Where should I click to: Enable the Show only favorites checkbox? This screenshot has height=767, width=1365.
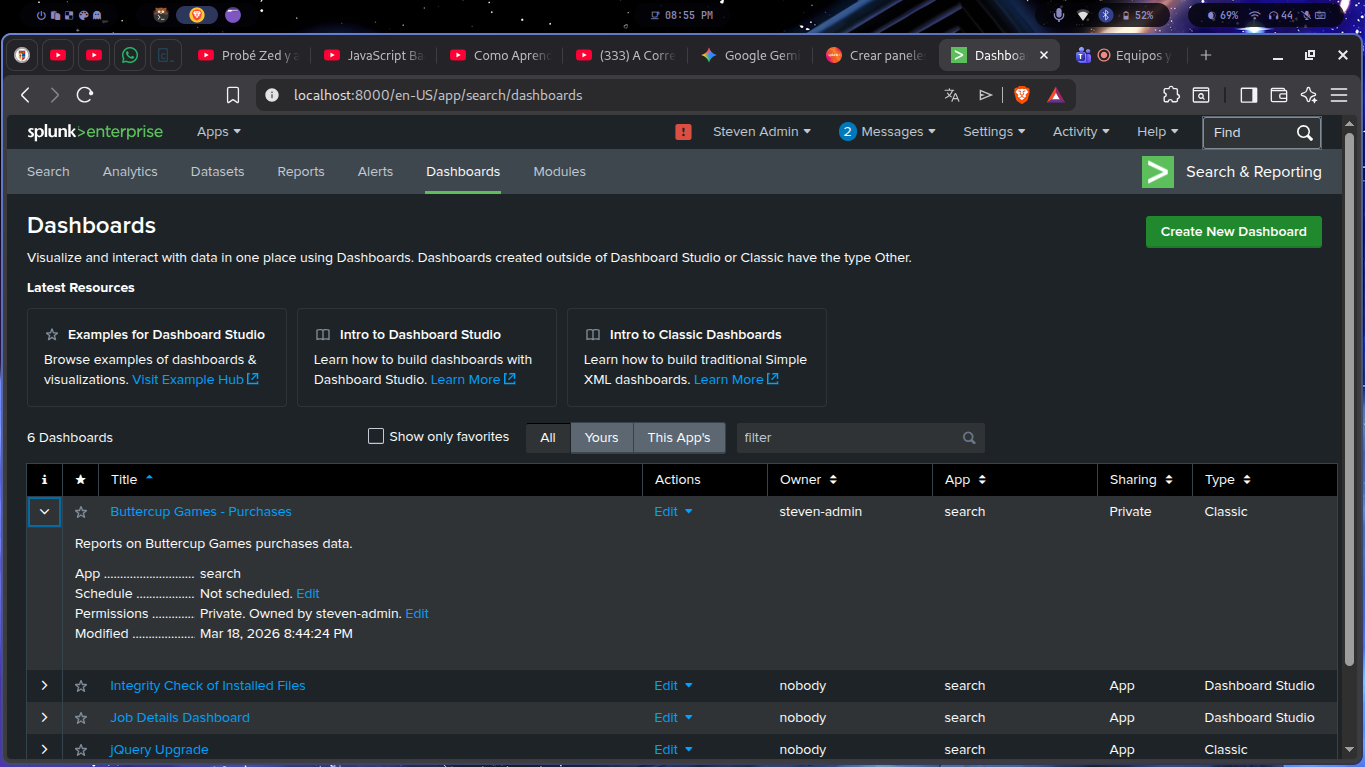375,436
